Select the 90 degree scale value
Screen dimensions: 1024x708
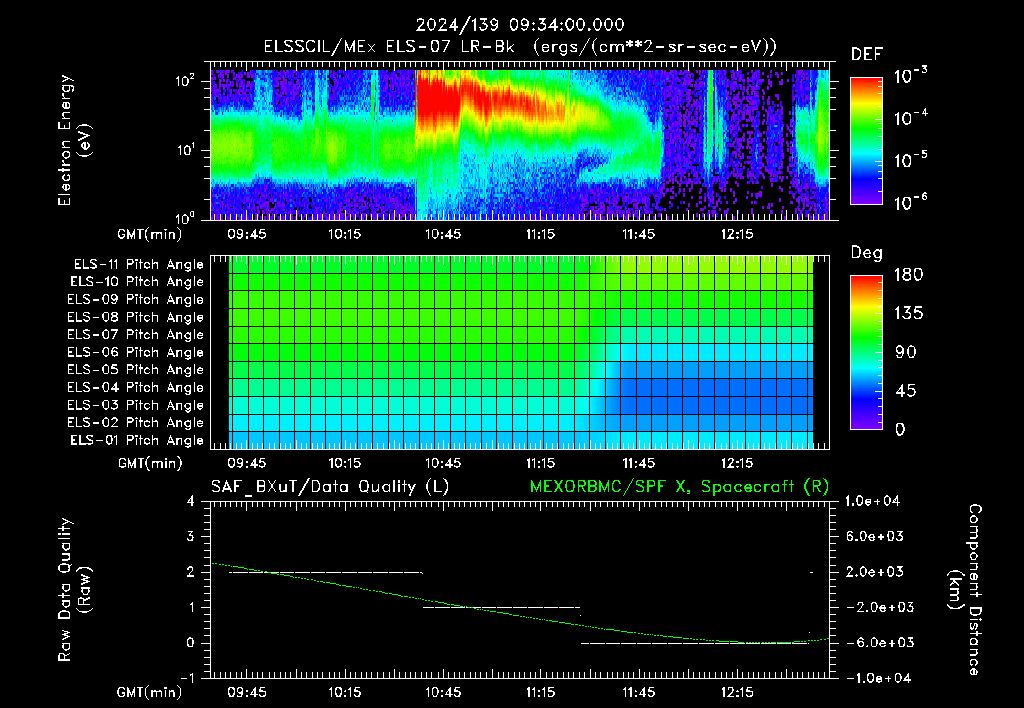(906, 352)
